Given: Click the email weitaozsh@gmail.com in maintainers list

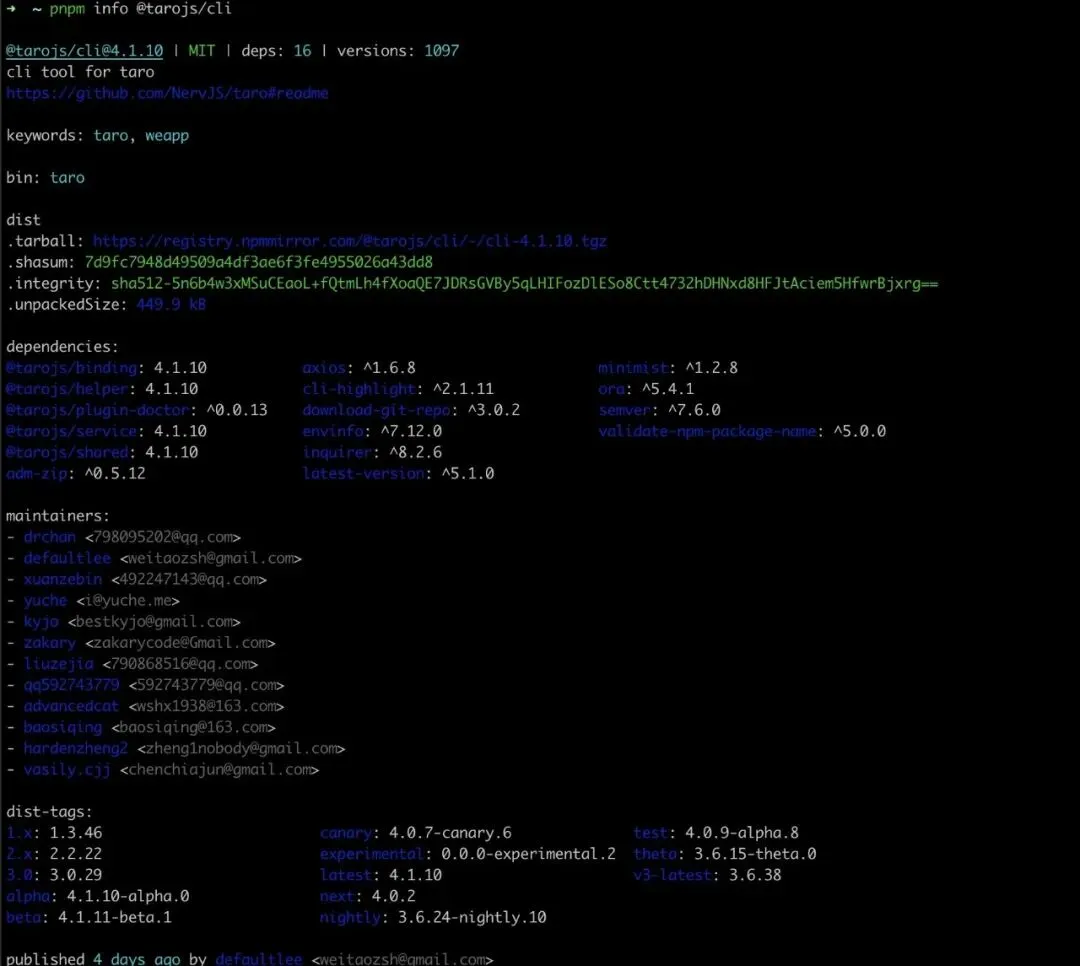Looking at the screenshot, I should (x=210, y=559).
